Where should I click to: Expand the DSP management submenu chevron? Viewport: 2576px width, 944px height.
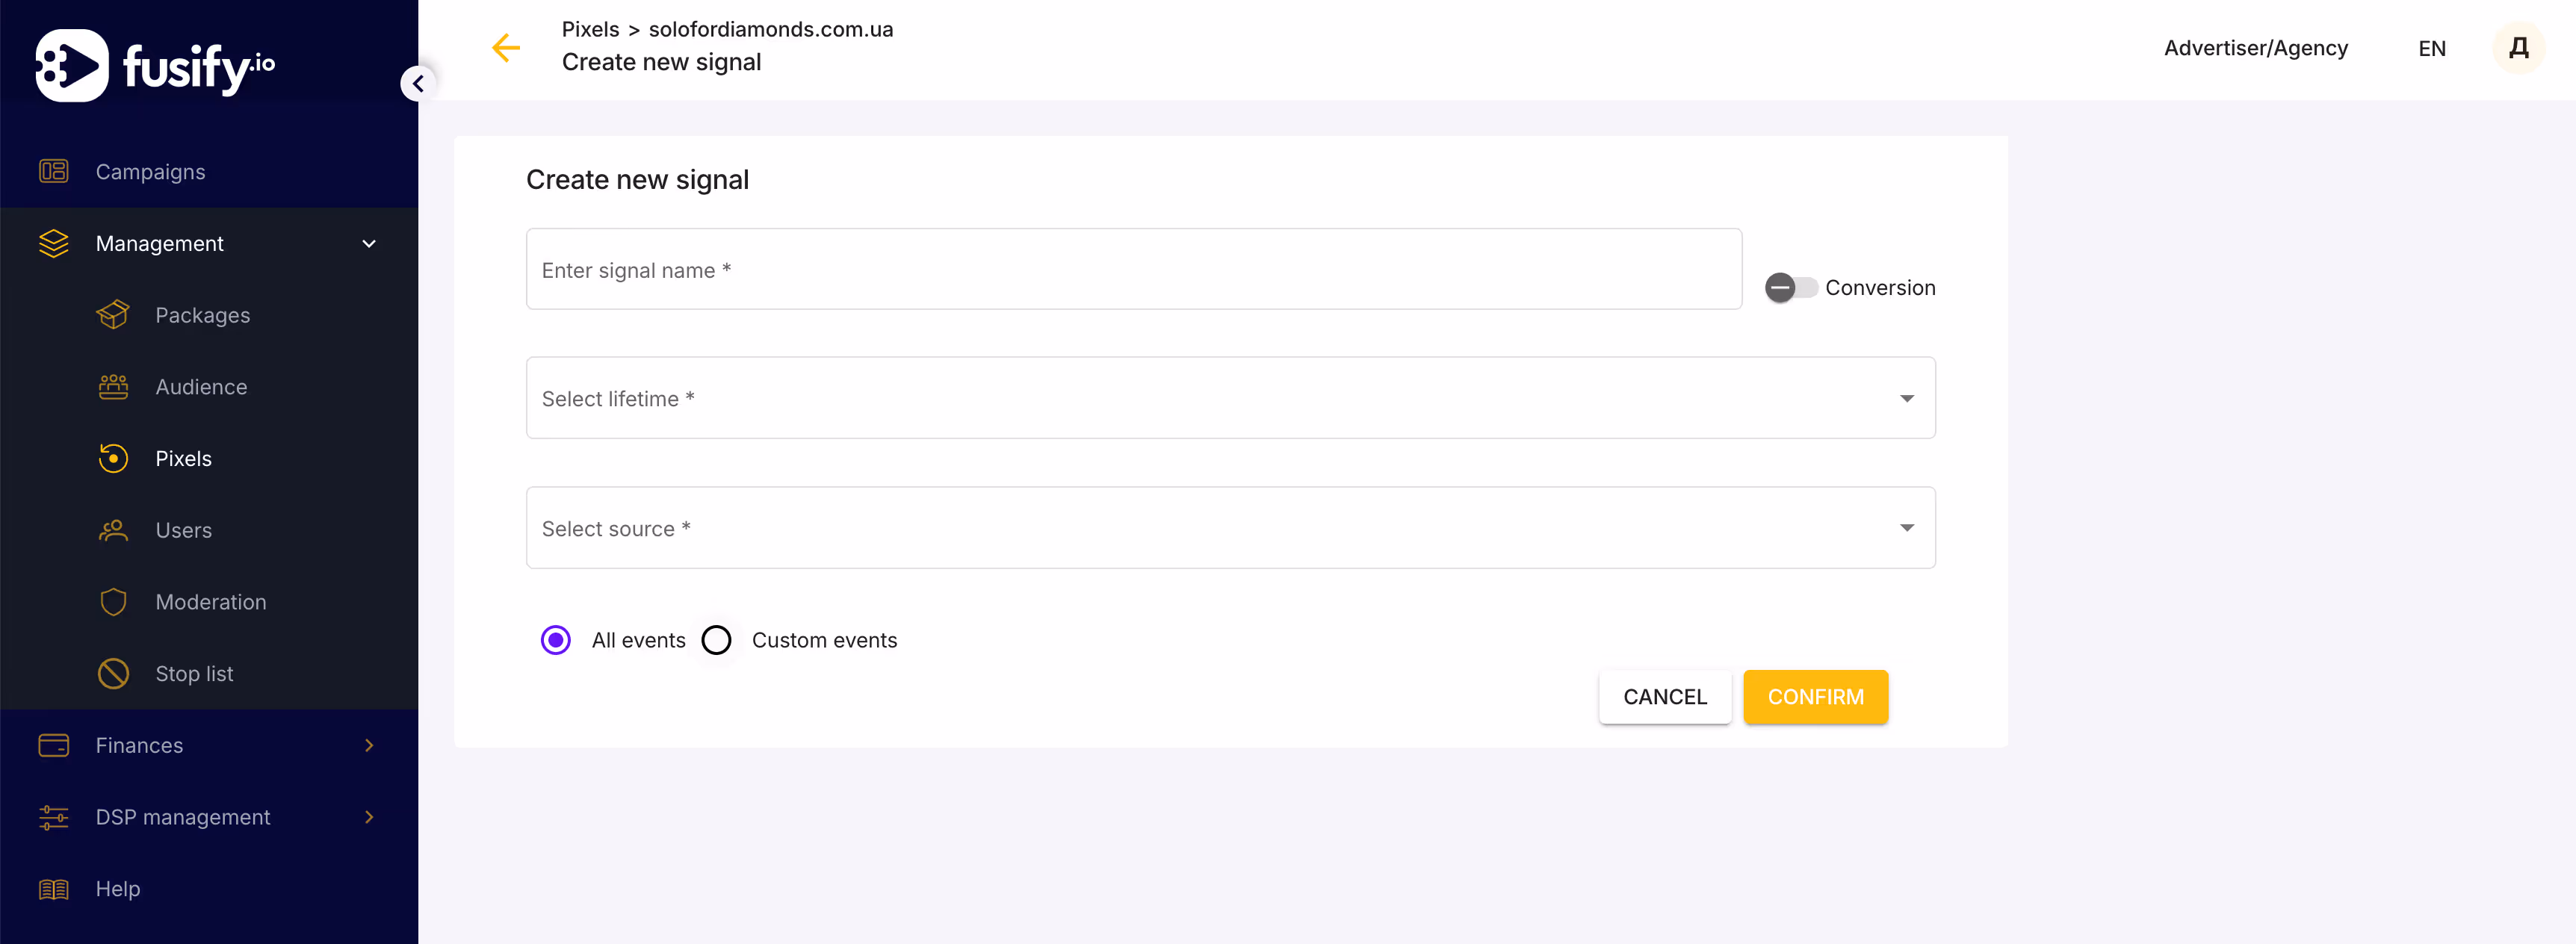pos(369,817)
